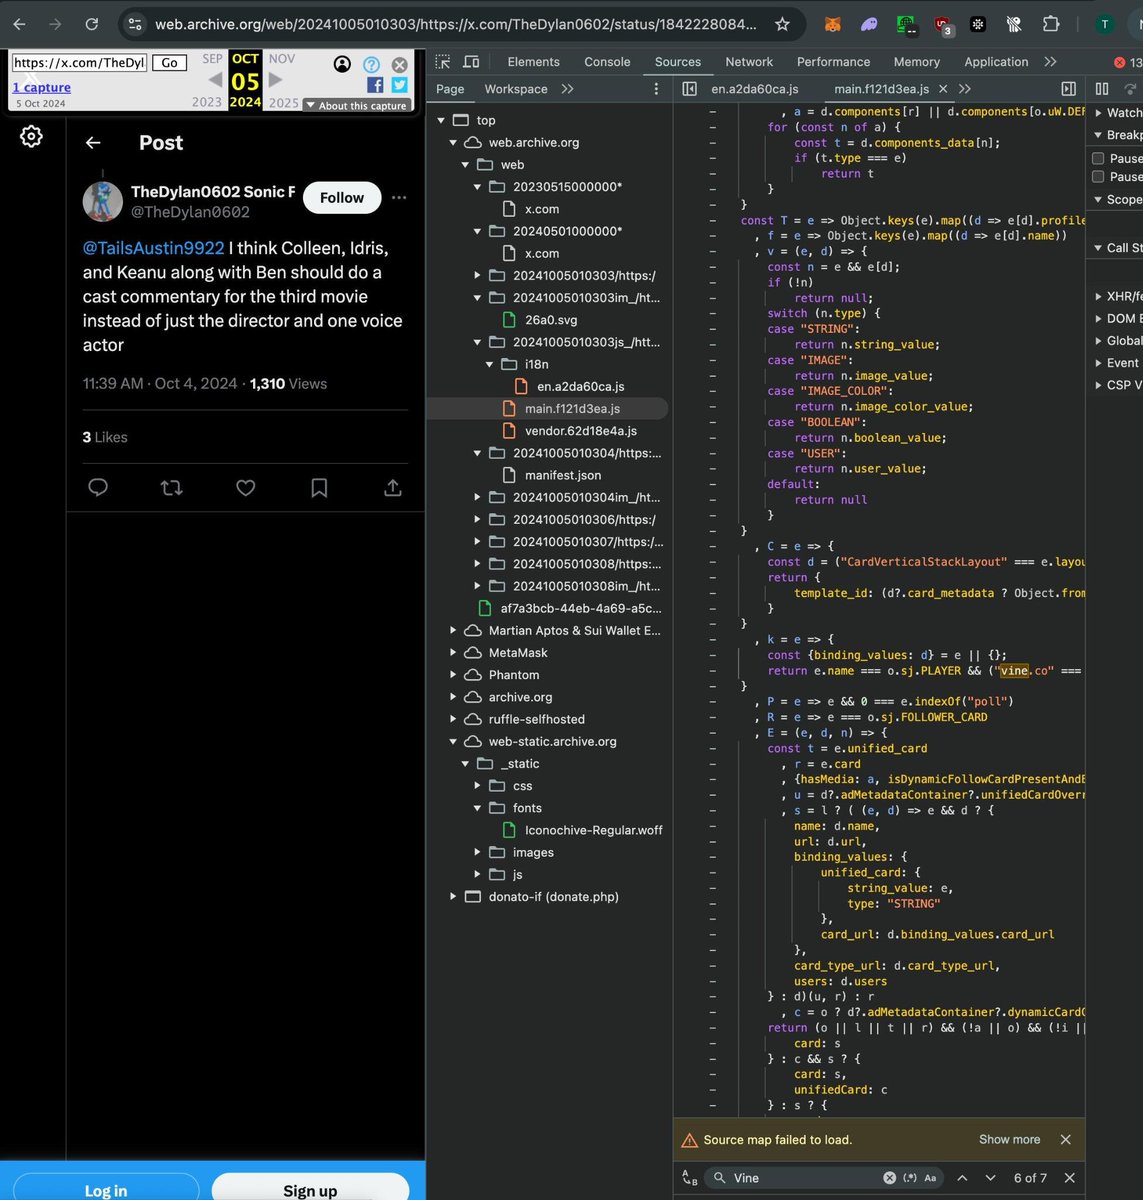This screenshot has width=1143, height=1200.
Task: Reload the page with the refresh icon
Action: 91,24
